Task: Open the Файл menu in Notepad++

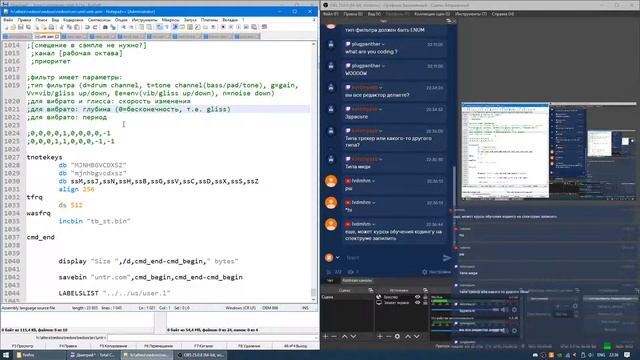Action: pyautogui.click(x=8, y=20)
